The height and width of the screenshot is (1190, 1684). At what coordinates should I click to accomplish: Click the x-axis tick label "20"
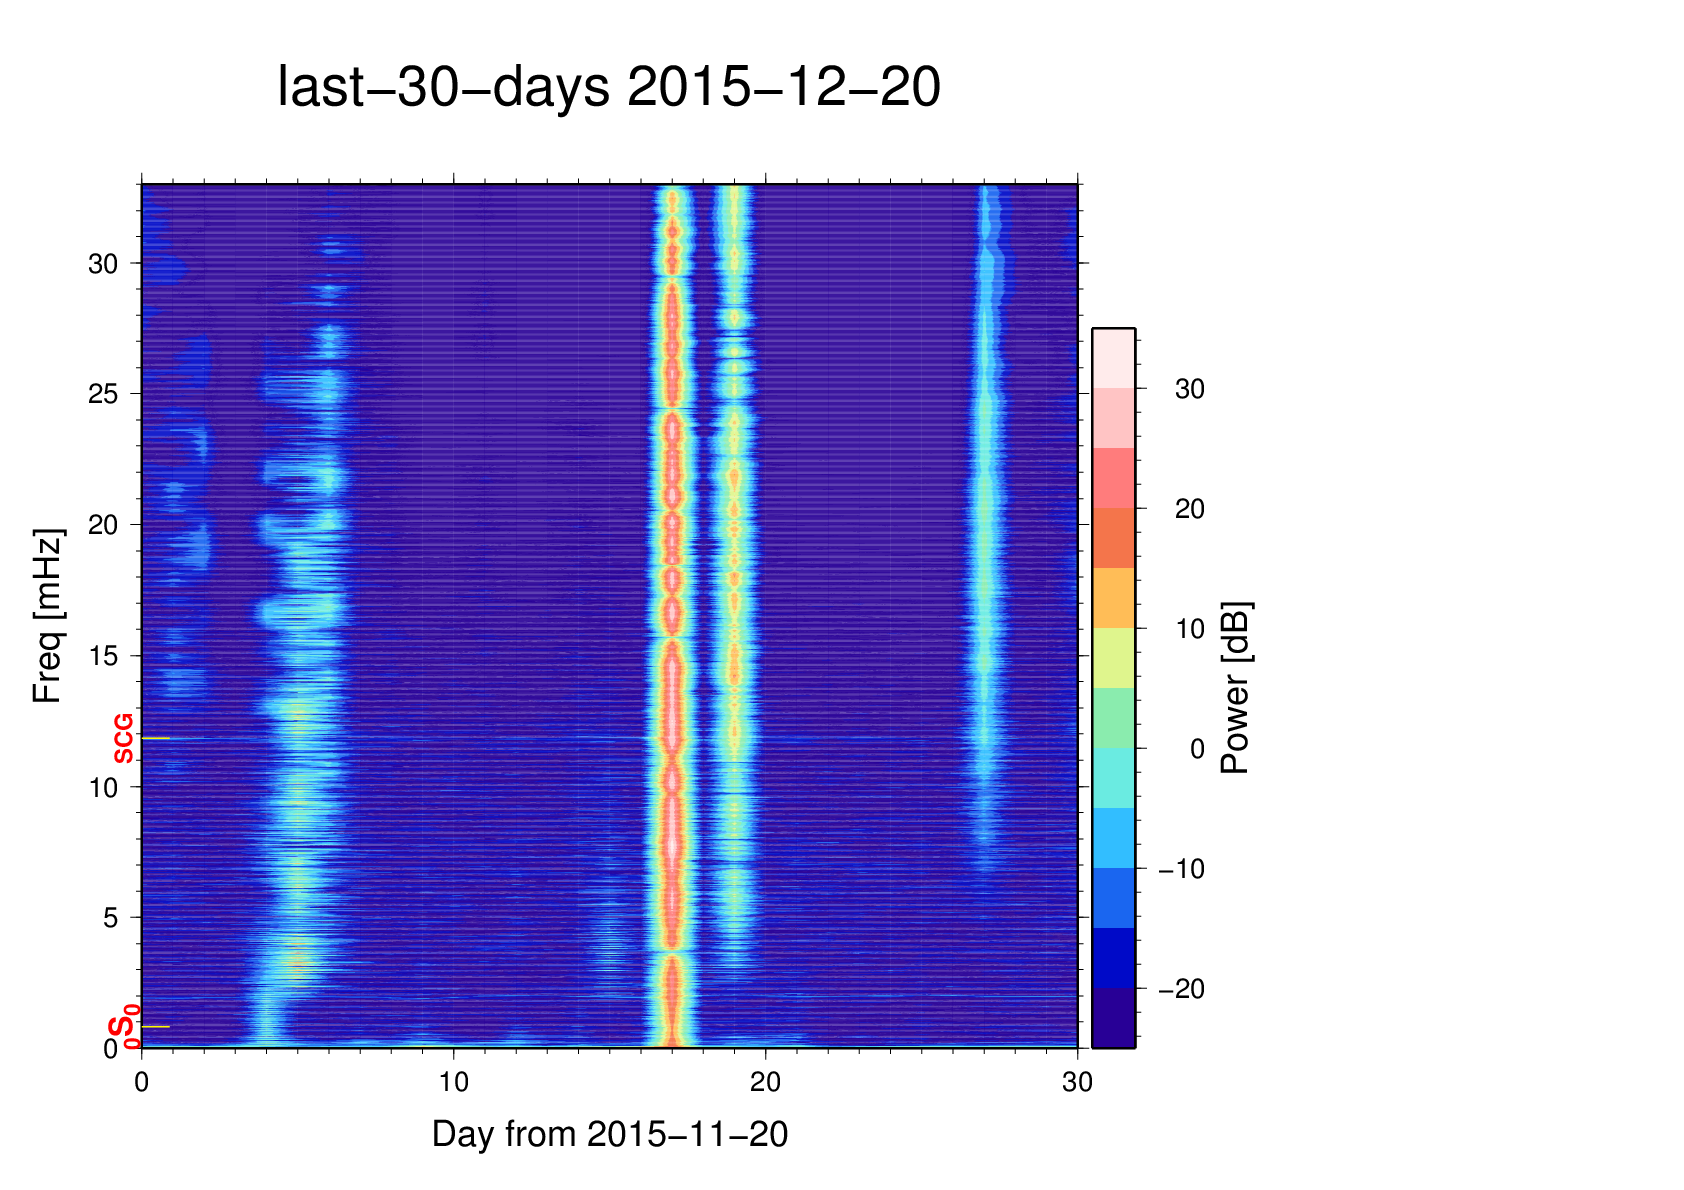coord(765,1082)
